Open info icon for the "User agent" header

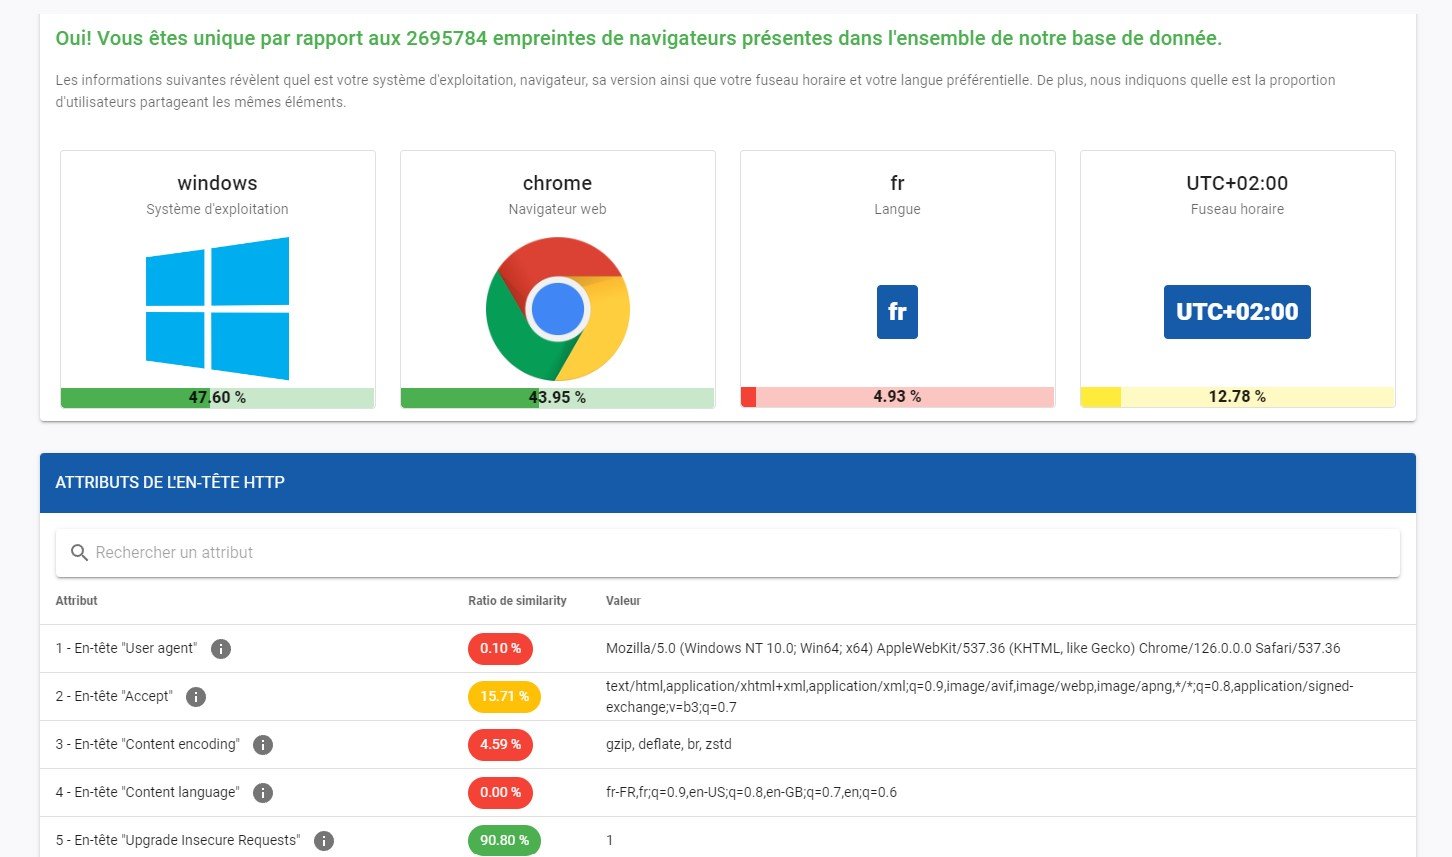pos(221,649)
